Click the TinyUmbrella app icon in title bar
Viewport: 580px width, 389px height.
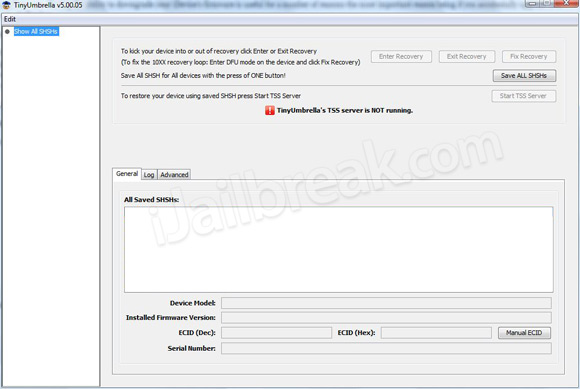[x=6, y=5]
